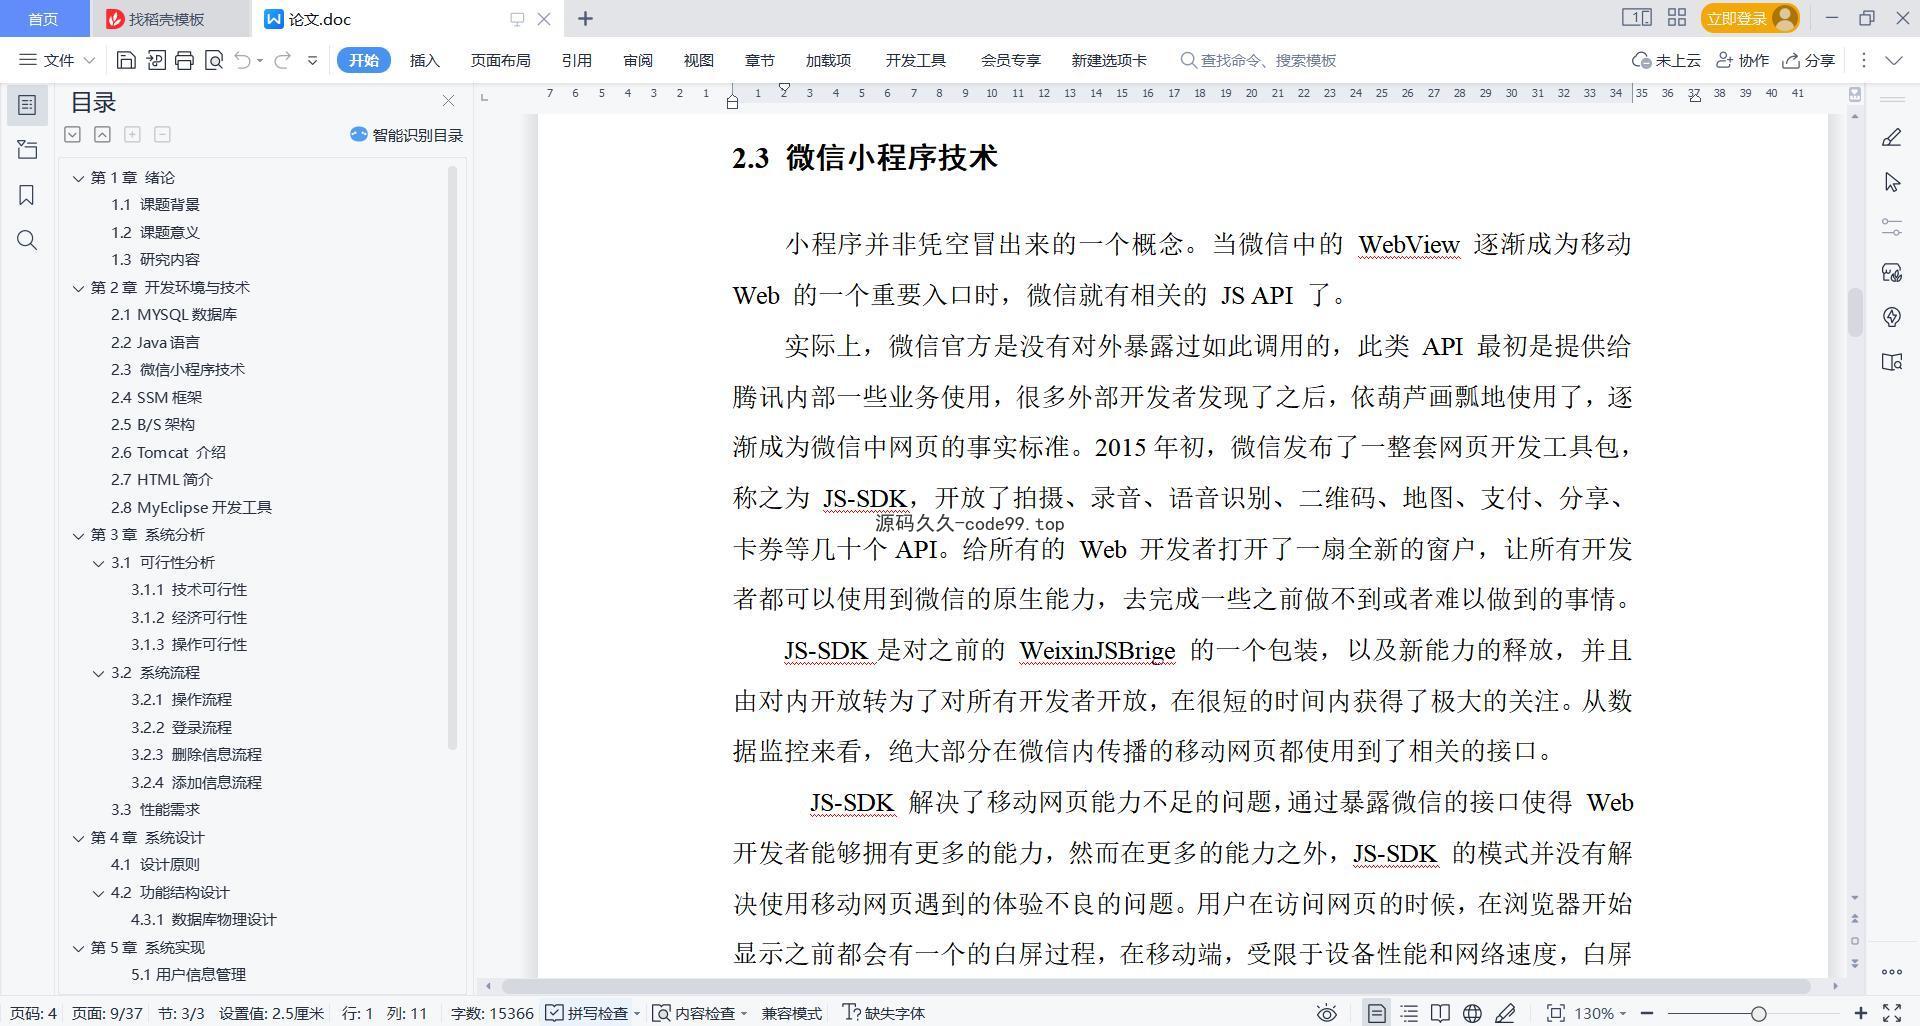Click the zoom in plus button

[x=1861, y=1013]
